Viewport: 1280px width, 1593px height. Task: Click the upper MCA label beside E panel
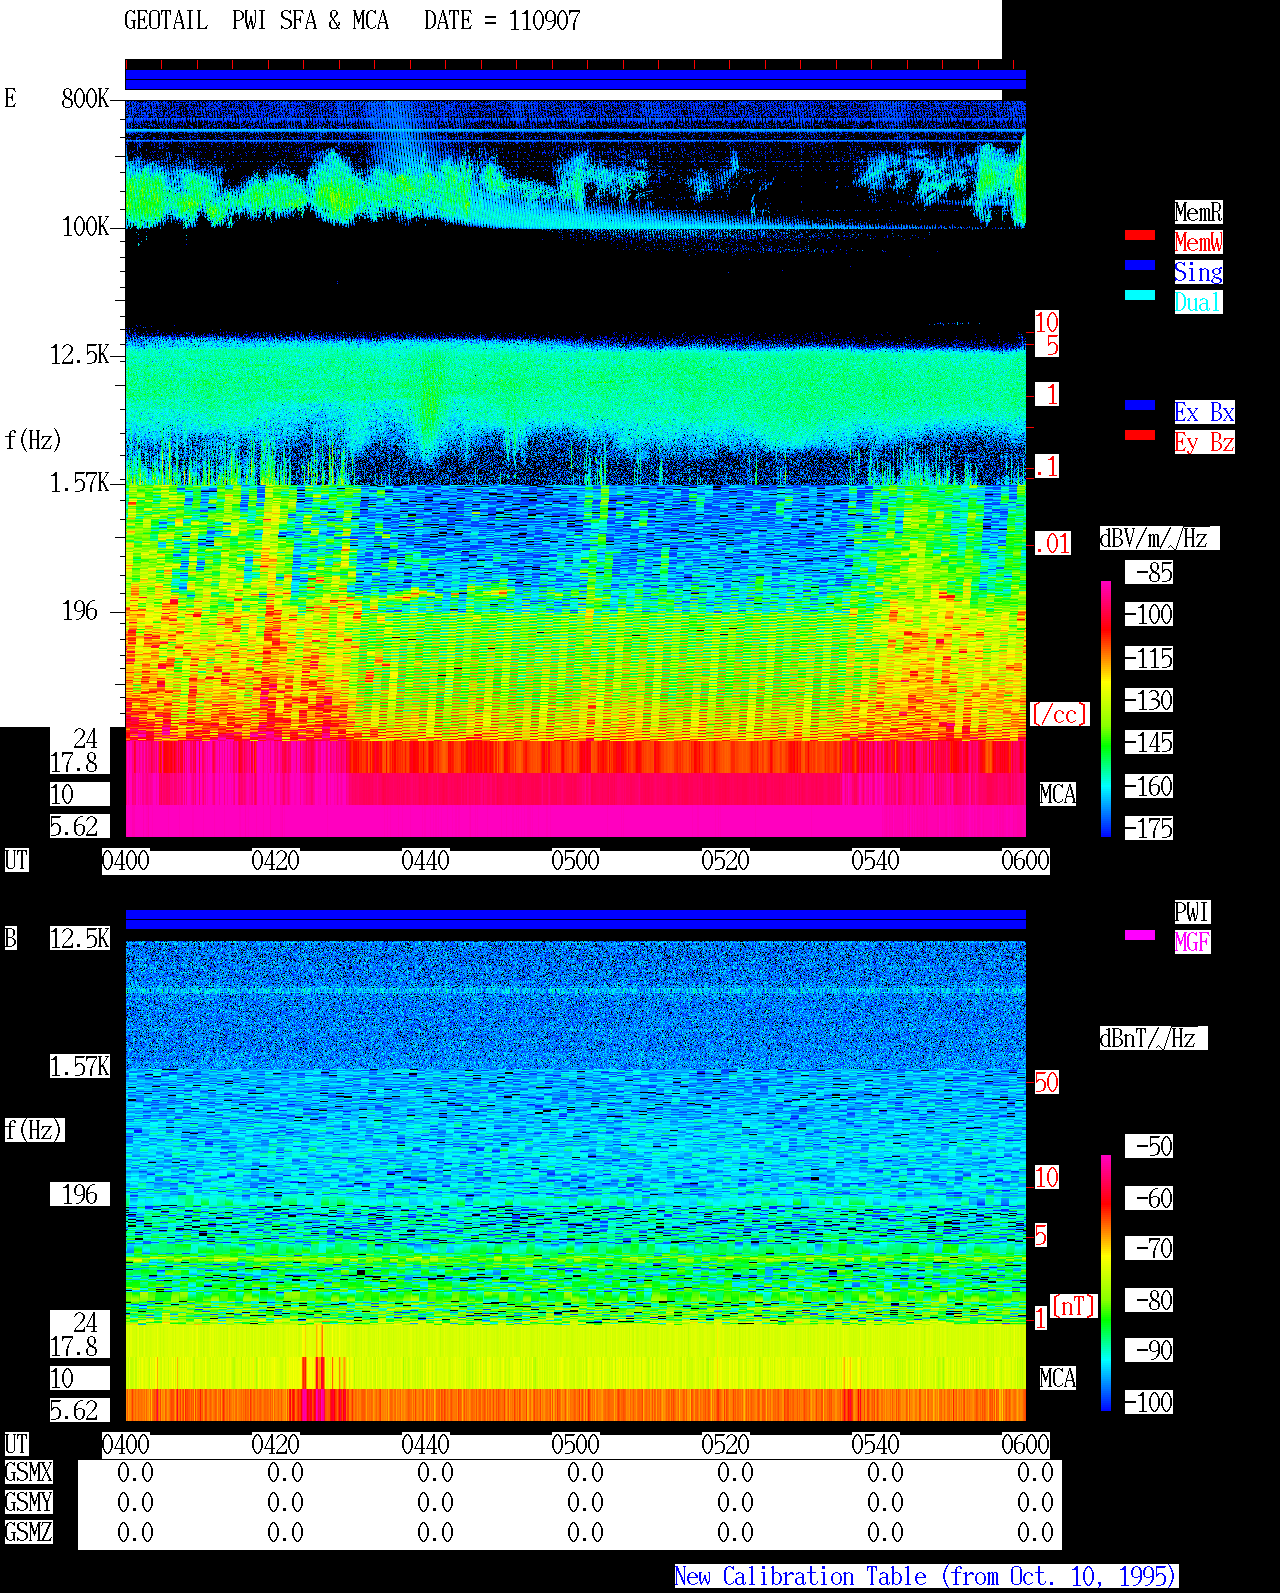click(1057, 795)
